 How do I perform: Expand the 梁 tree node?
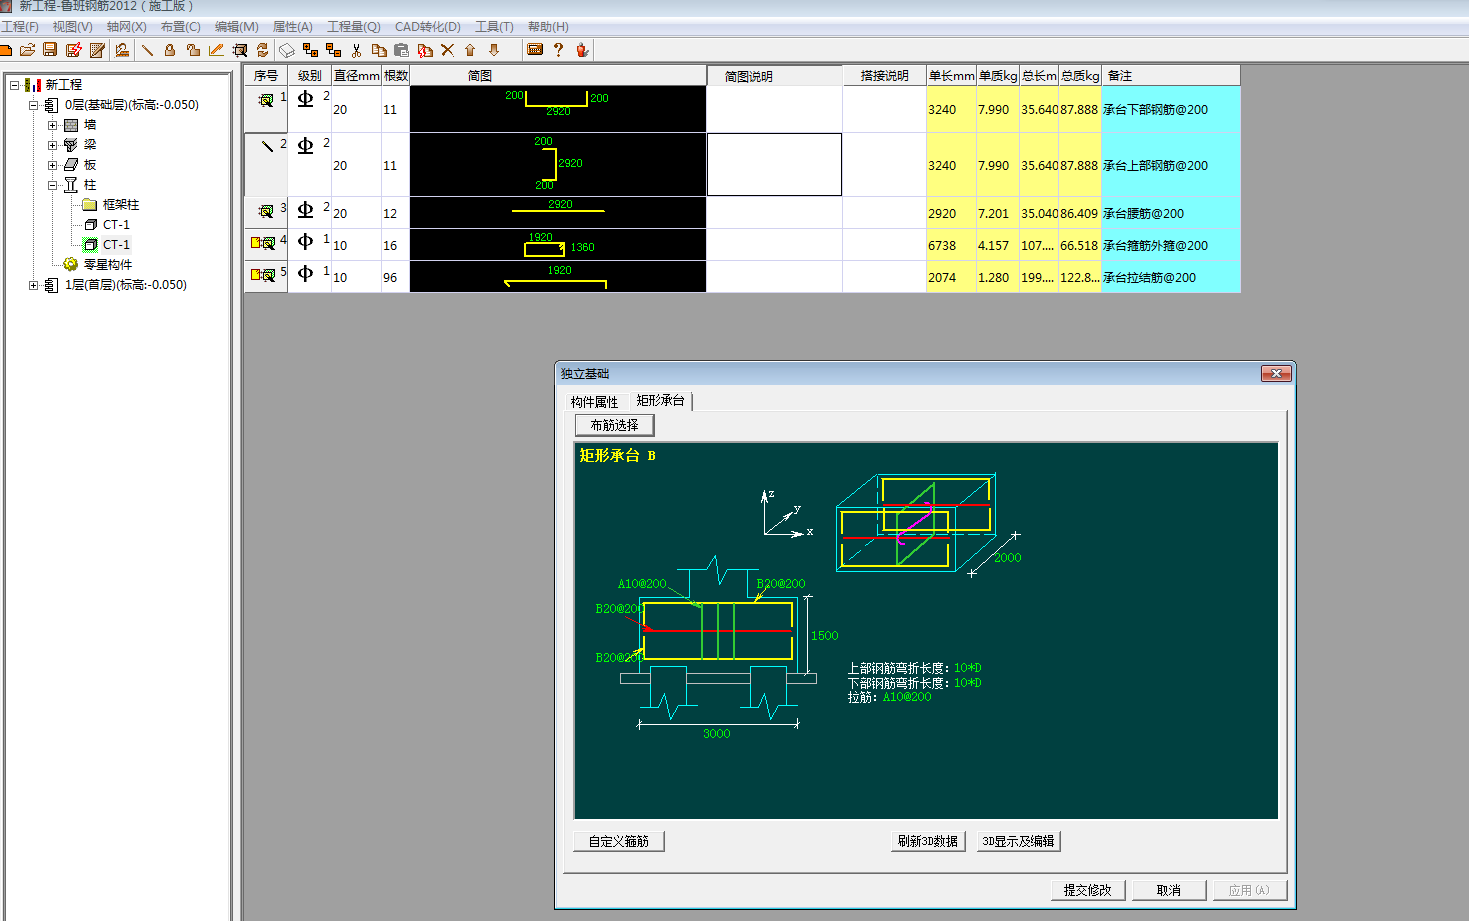click(x=53, y=145)
